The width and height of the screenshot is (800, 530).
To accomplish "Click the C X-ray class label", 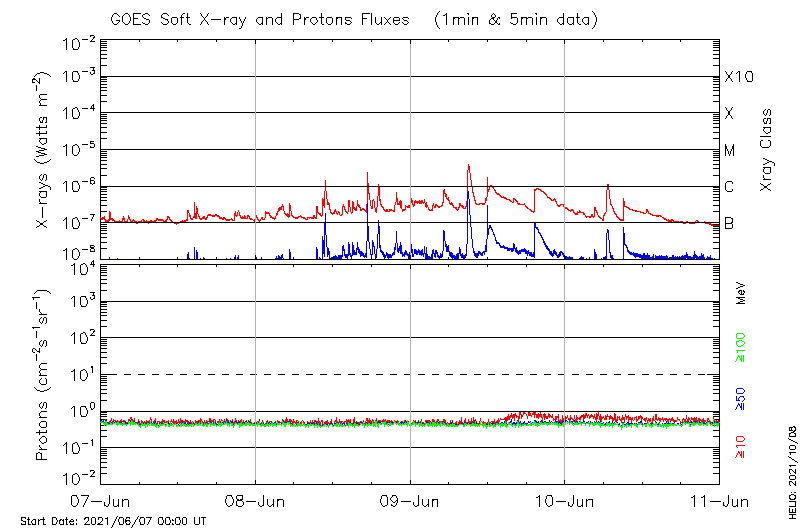I will [x=729, y=187].
